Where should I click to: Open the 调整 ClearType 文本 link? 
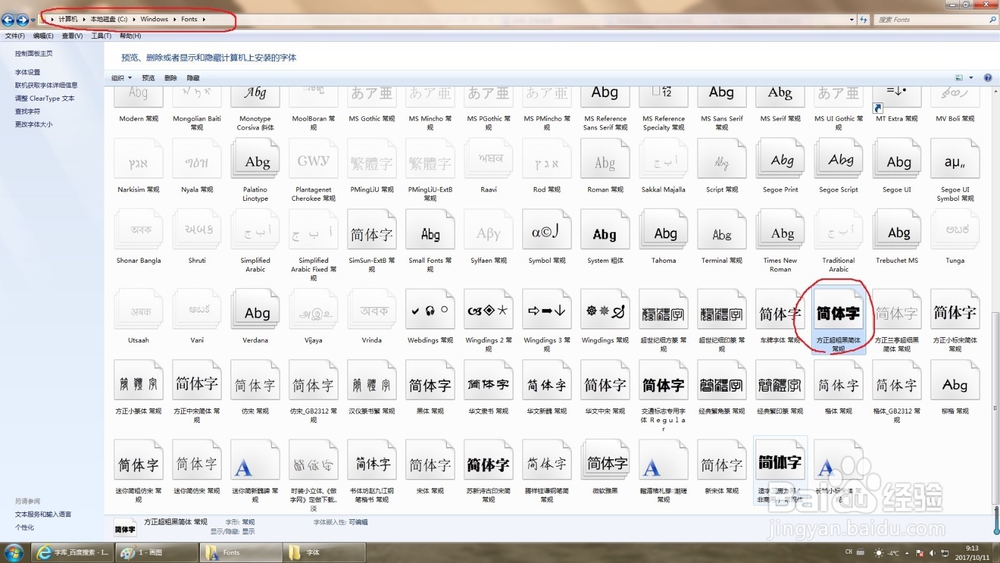click(45, 98)
